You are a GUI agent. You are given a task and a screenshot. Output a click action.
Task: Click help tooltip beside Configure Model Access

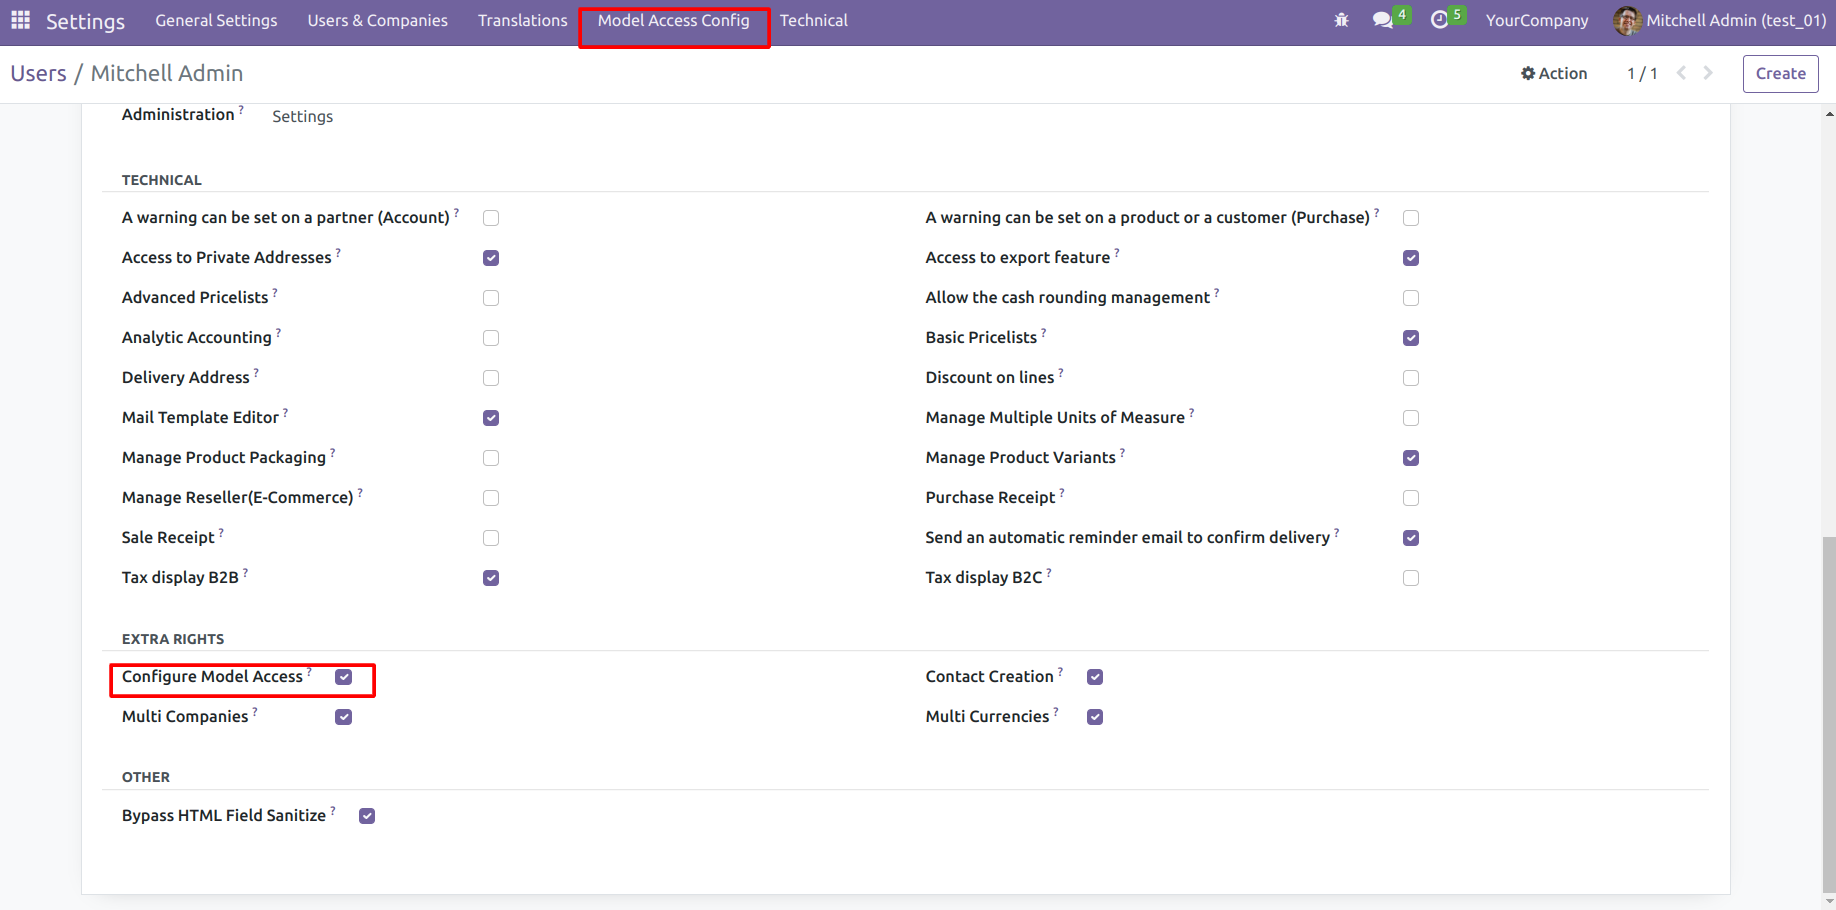[x=309, y=671]
